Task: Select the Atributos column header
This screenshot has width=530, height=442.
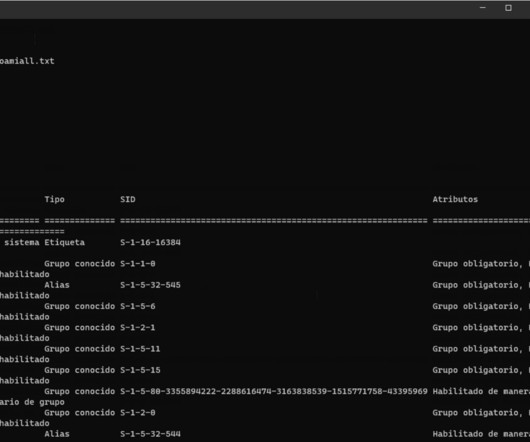Action: [x=455, y=199]
